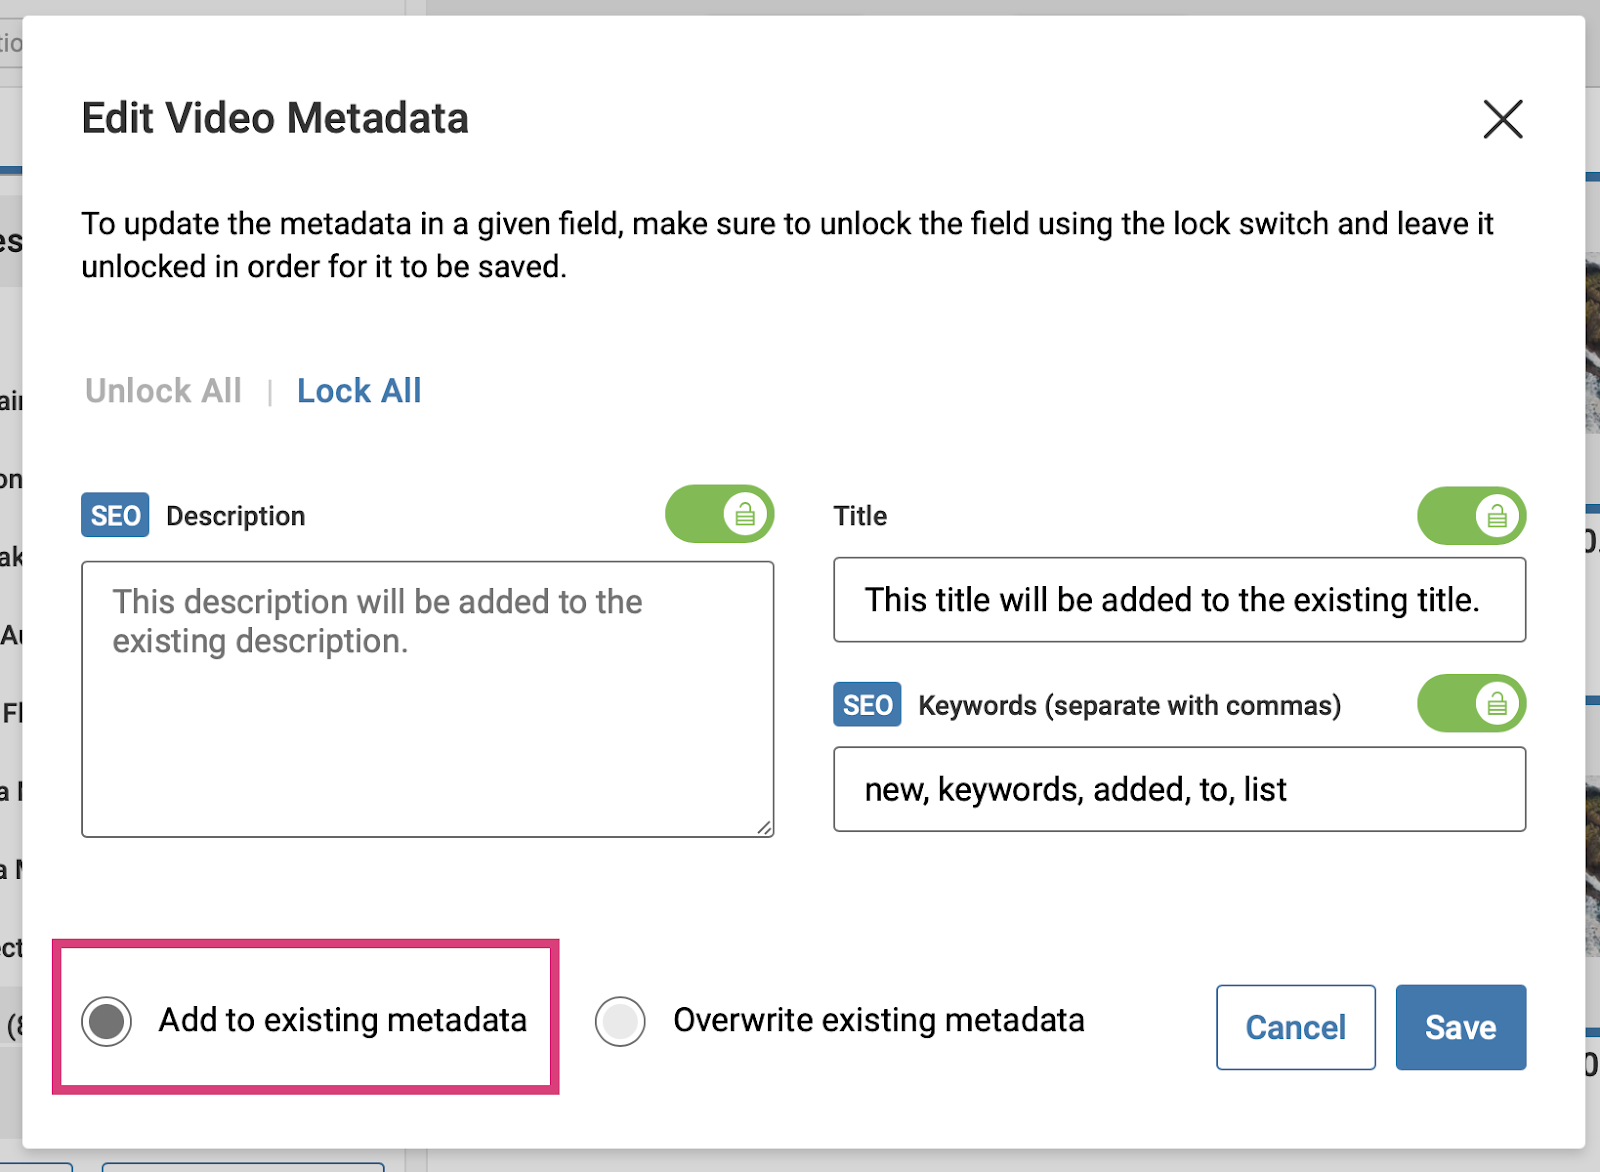
Task: Click the Save button
Action: [x=1461, y=1027]
